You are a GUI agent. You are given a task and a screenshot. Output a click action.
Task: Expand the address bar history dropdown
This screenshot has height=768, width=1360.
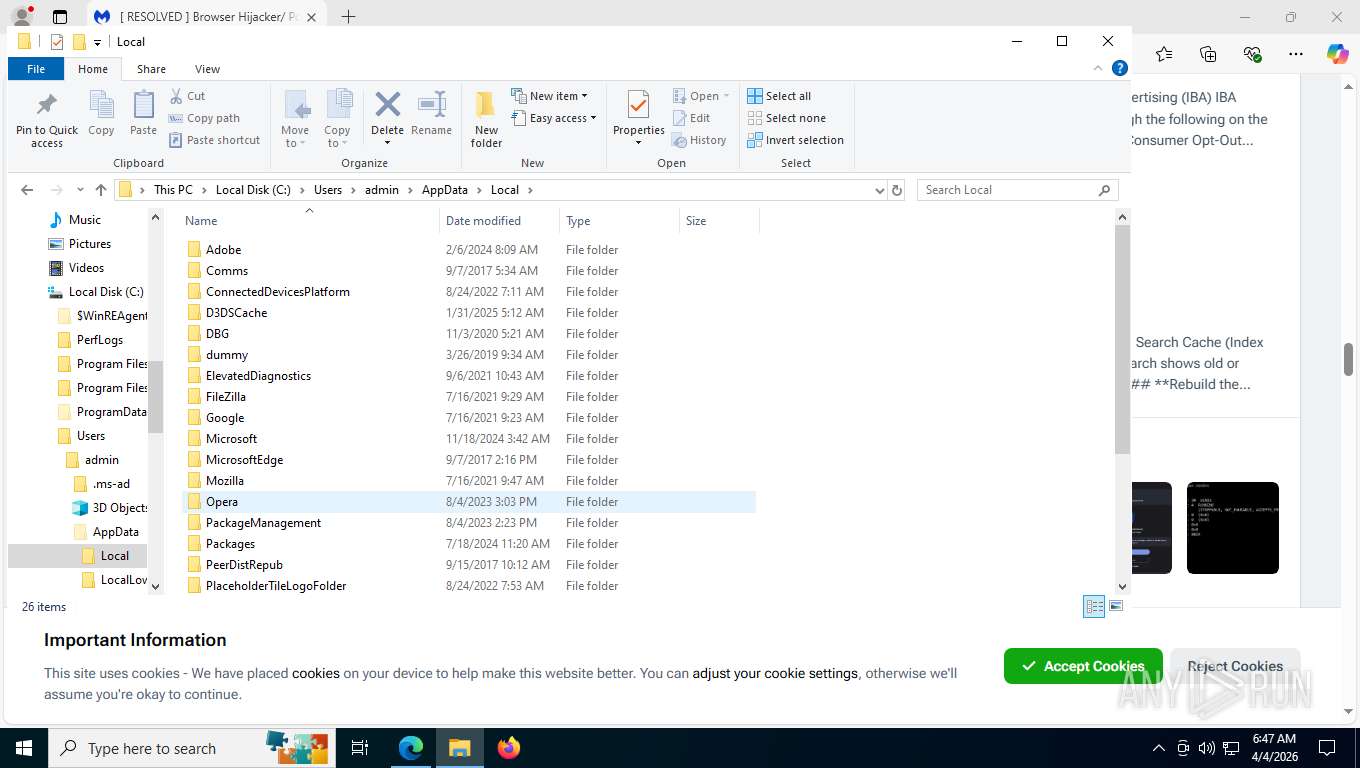[x=880, y=190]
